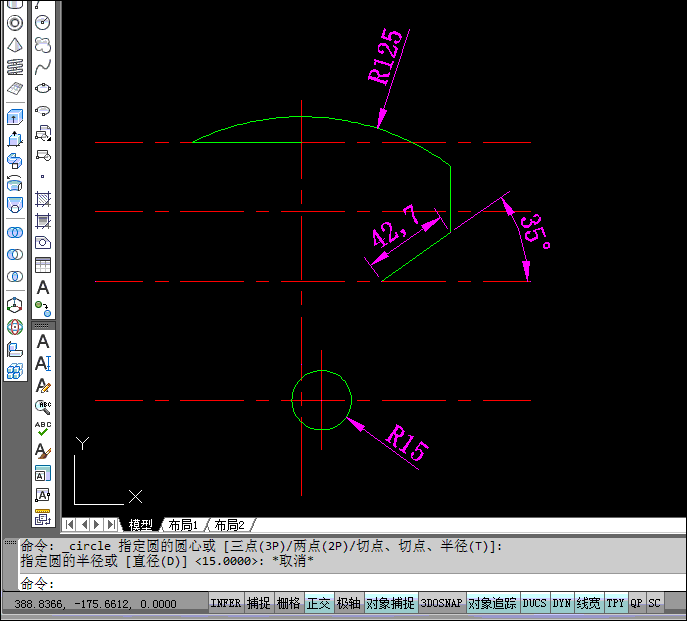Select the 3D Array tool

15,371
